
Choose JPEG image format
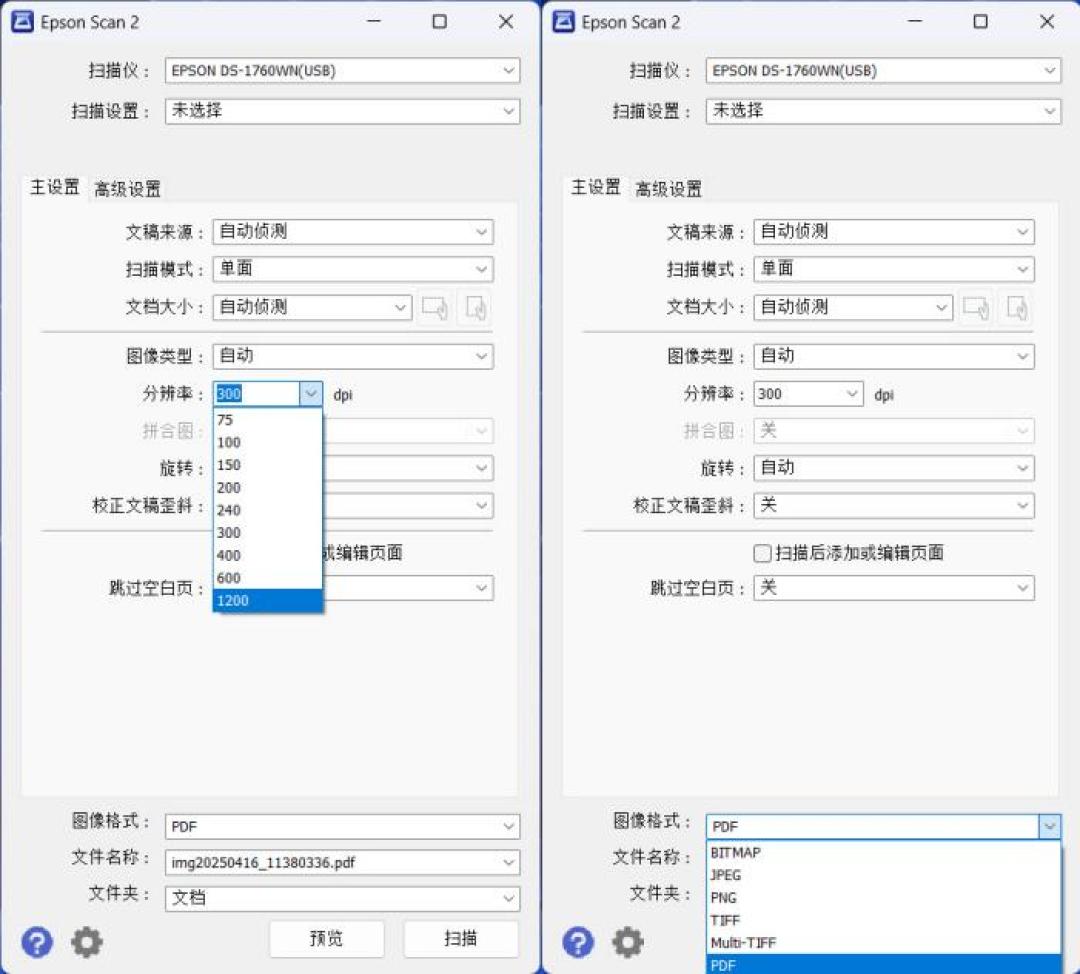(884, 875)
